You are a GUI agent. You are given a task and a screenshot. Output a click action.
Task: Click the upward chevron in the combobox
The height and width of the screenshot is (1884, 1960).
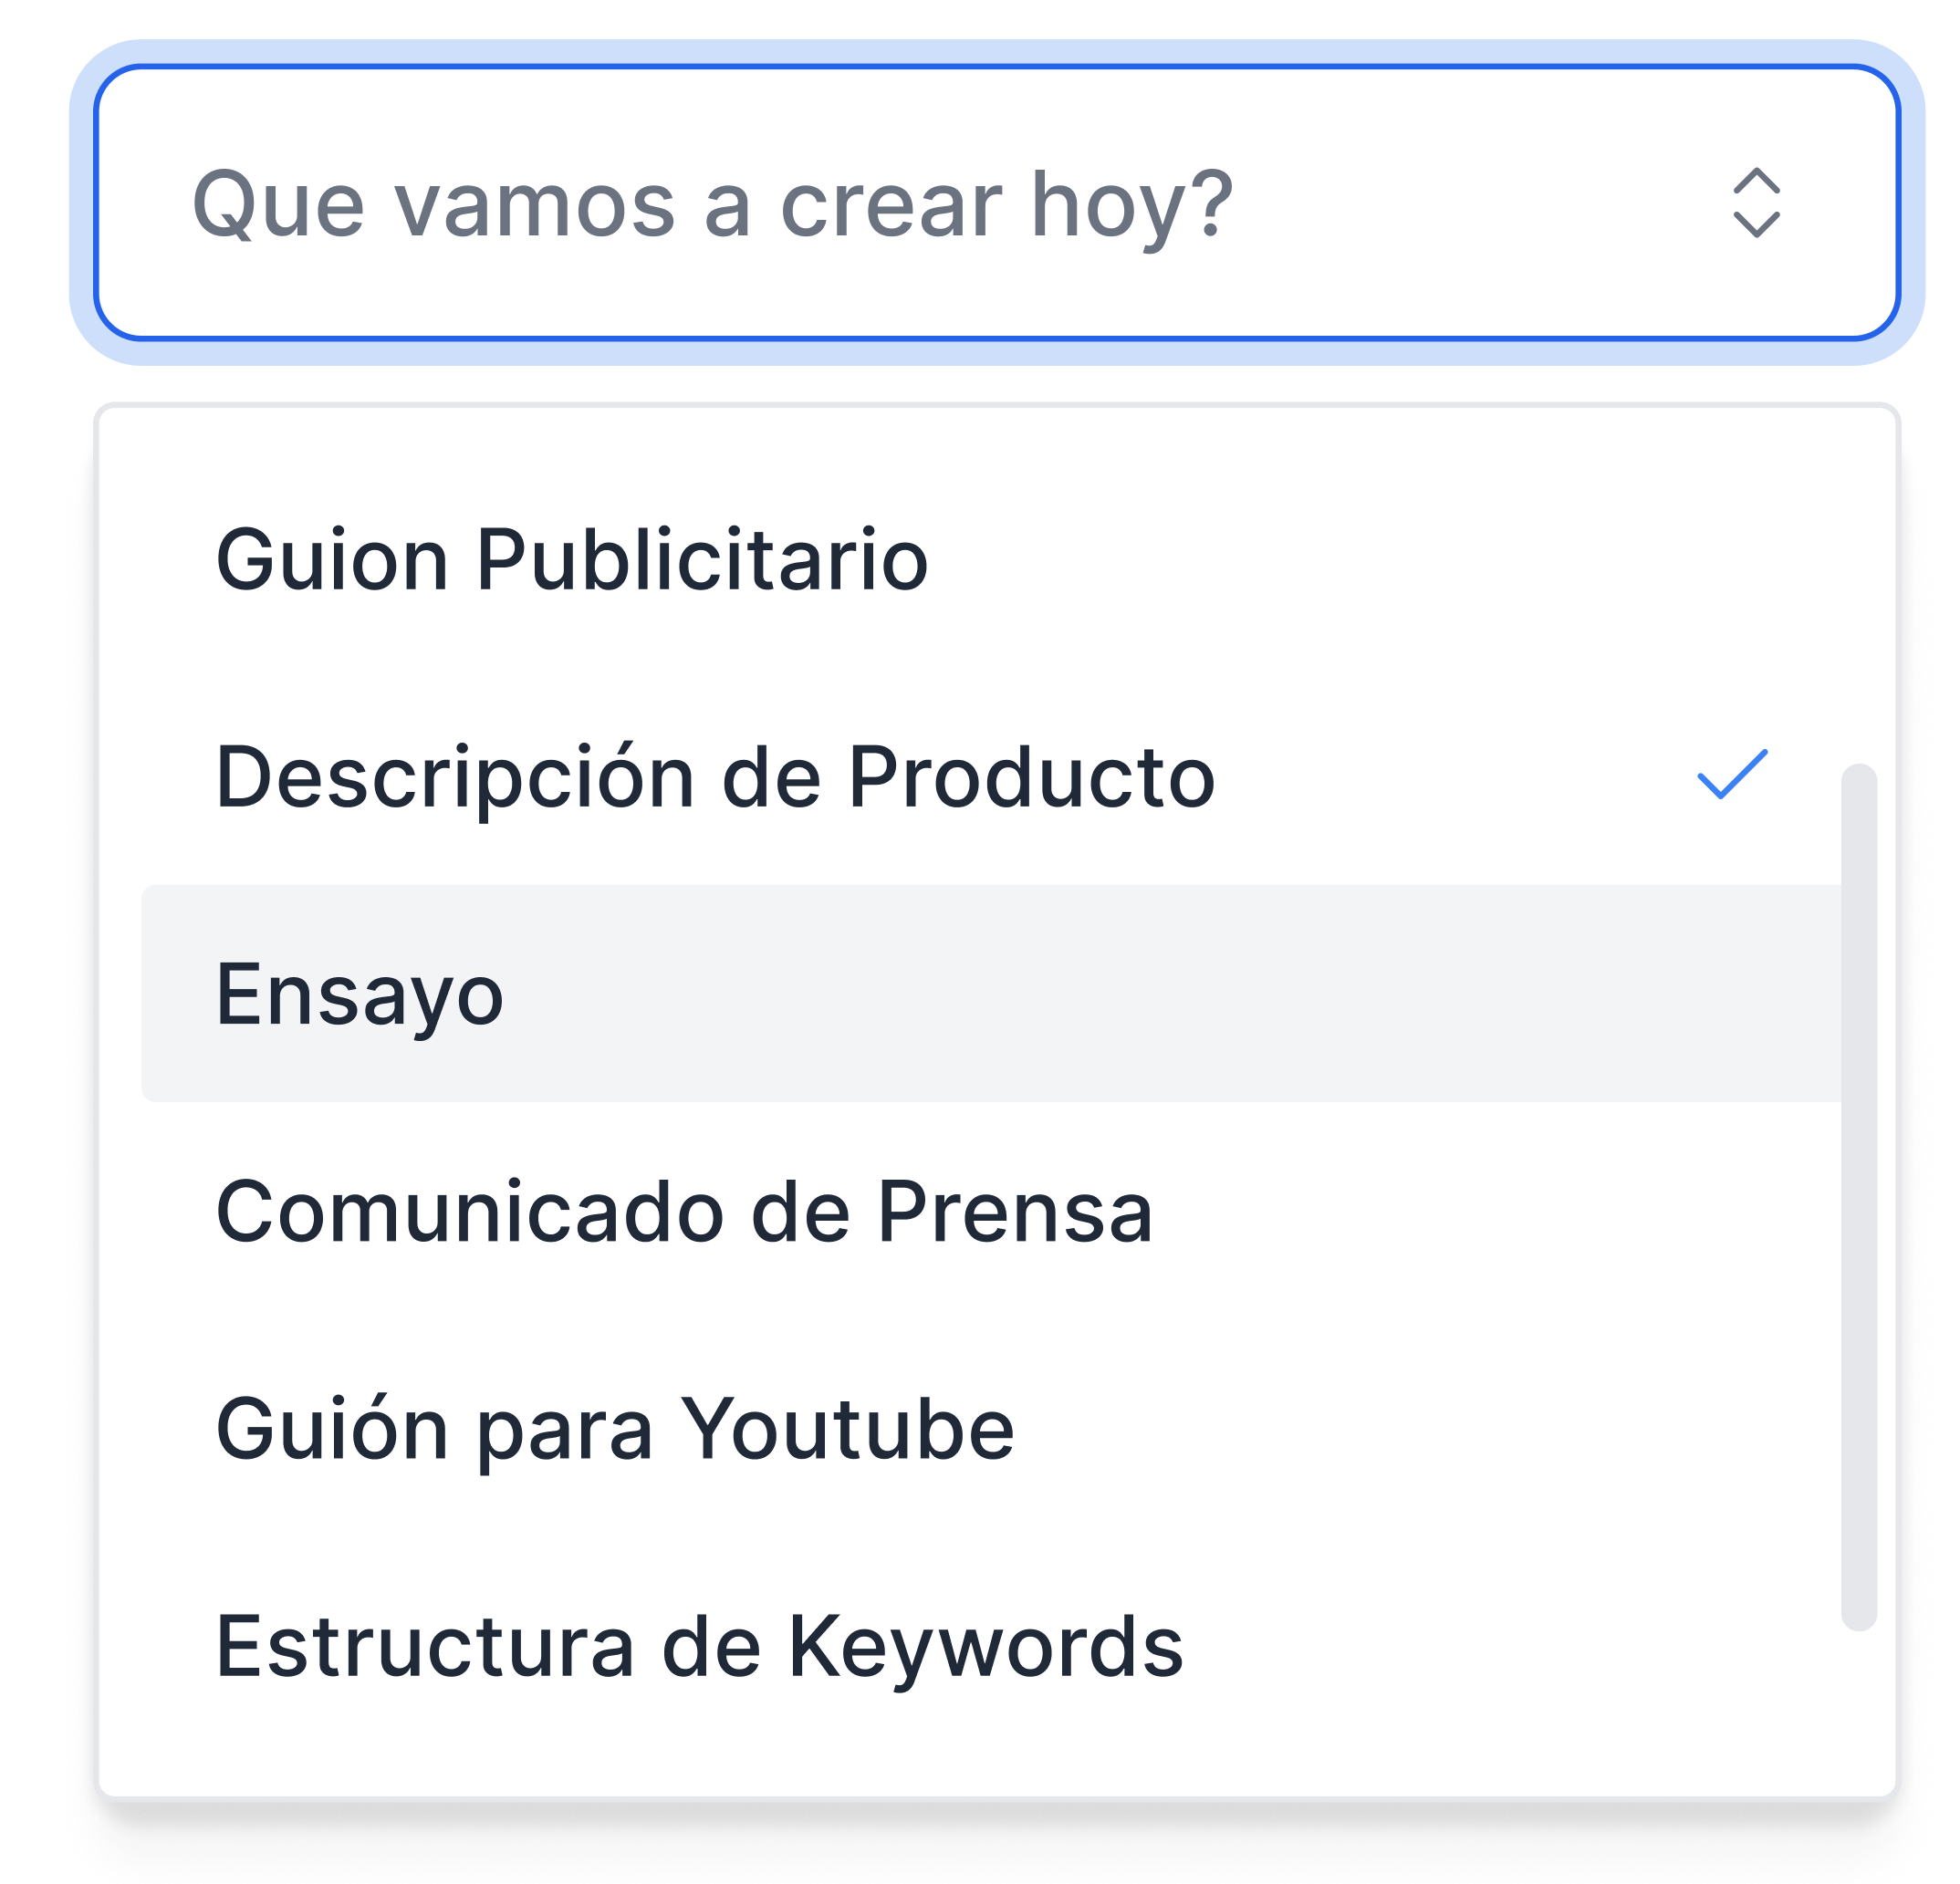(1756, 181)
